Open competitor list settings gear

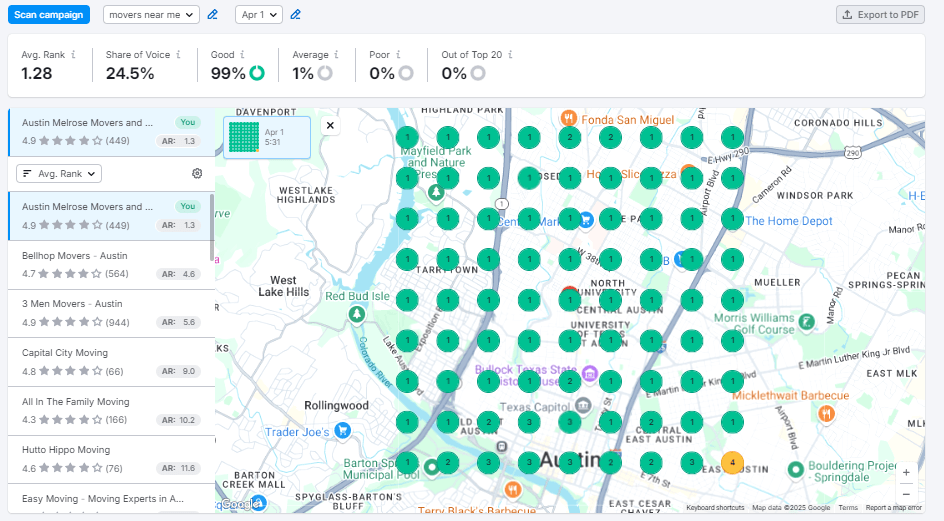pyautogui.click(x=197, y=173)
